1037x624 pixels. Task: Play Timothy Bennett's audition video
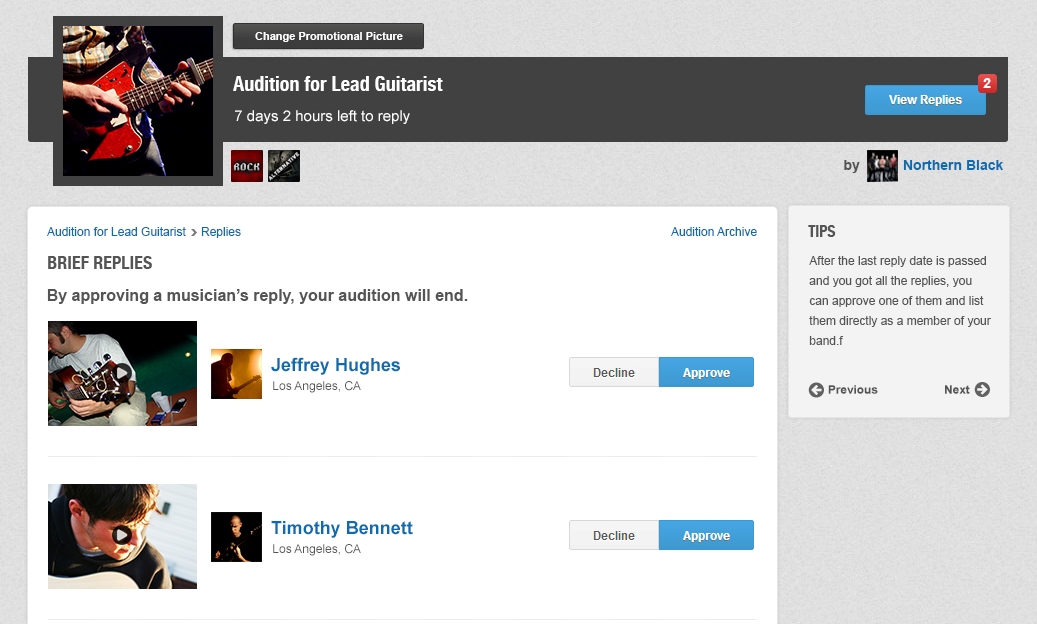click(122, 536)
